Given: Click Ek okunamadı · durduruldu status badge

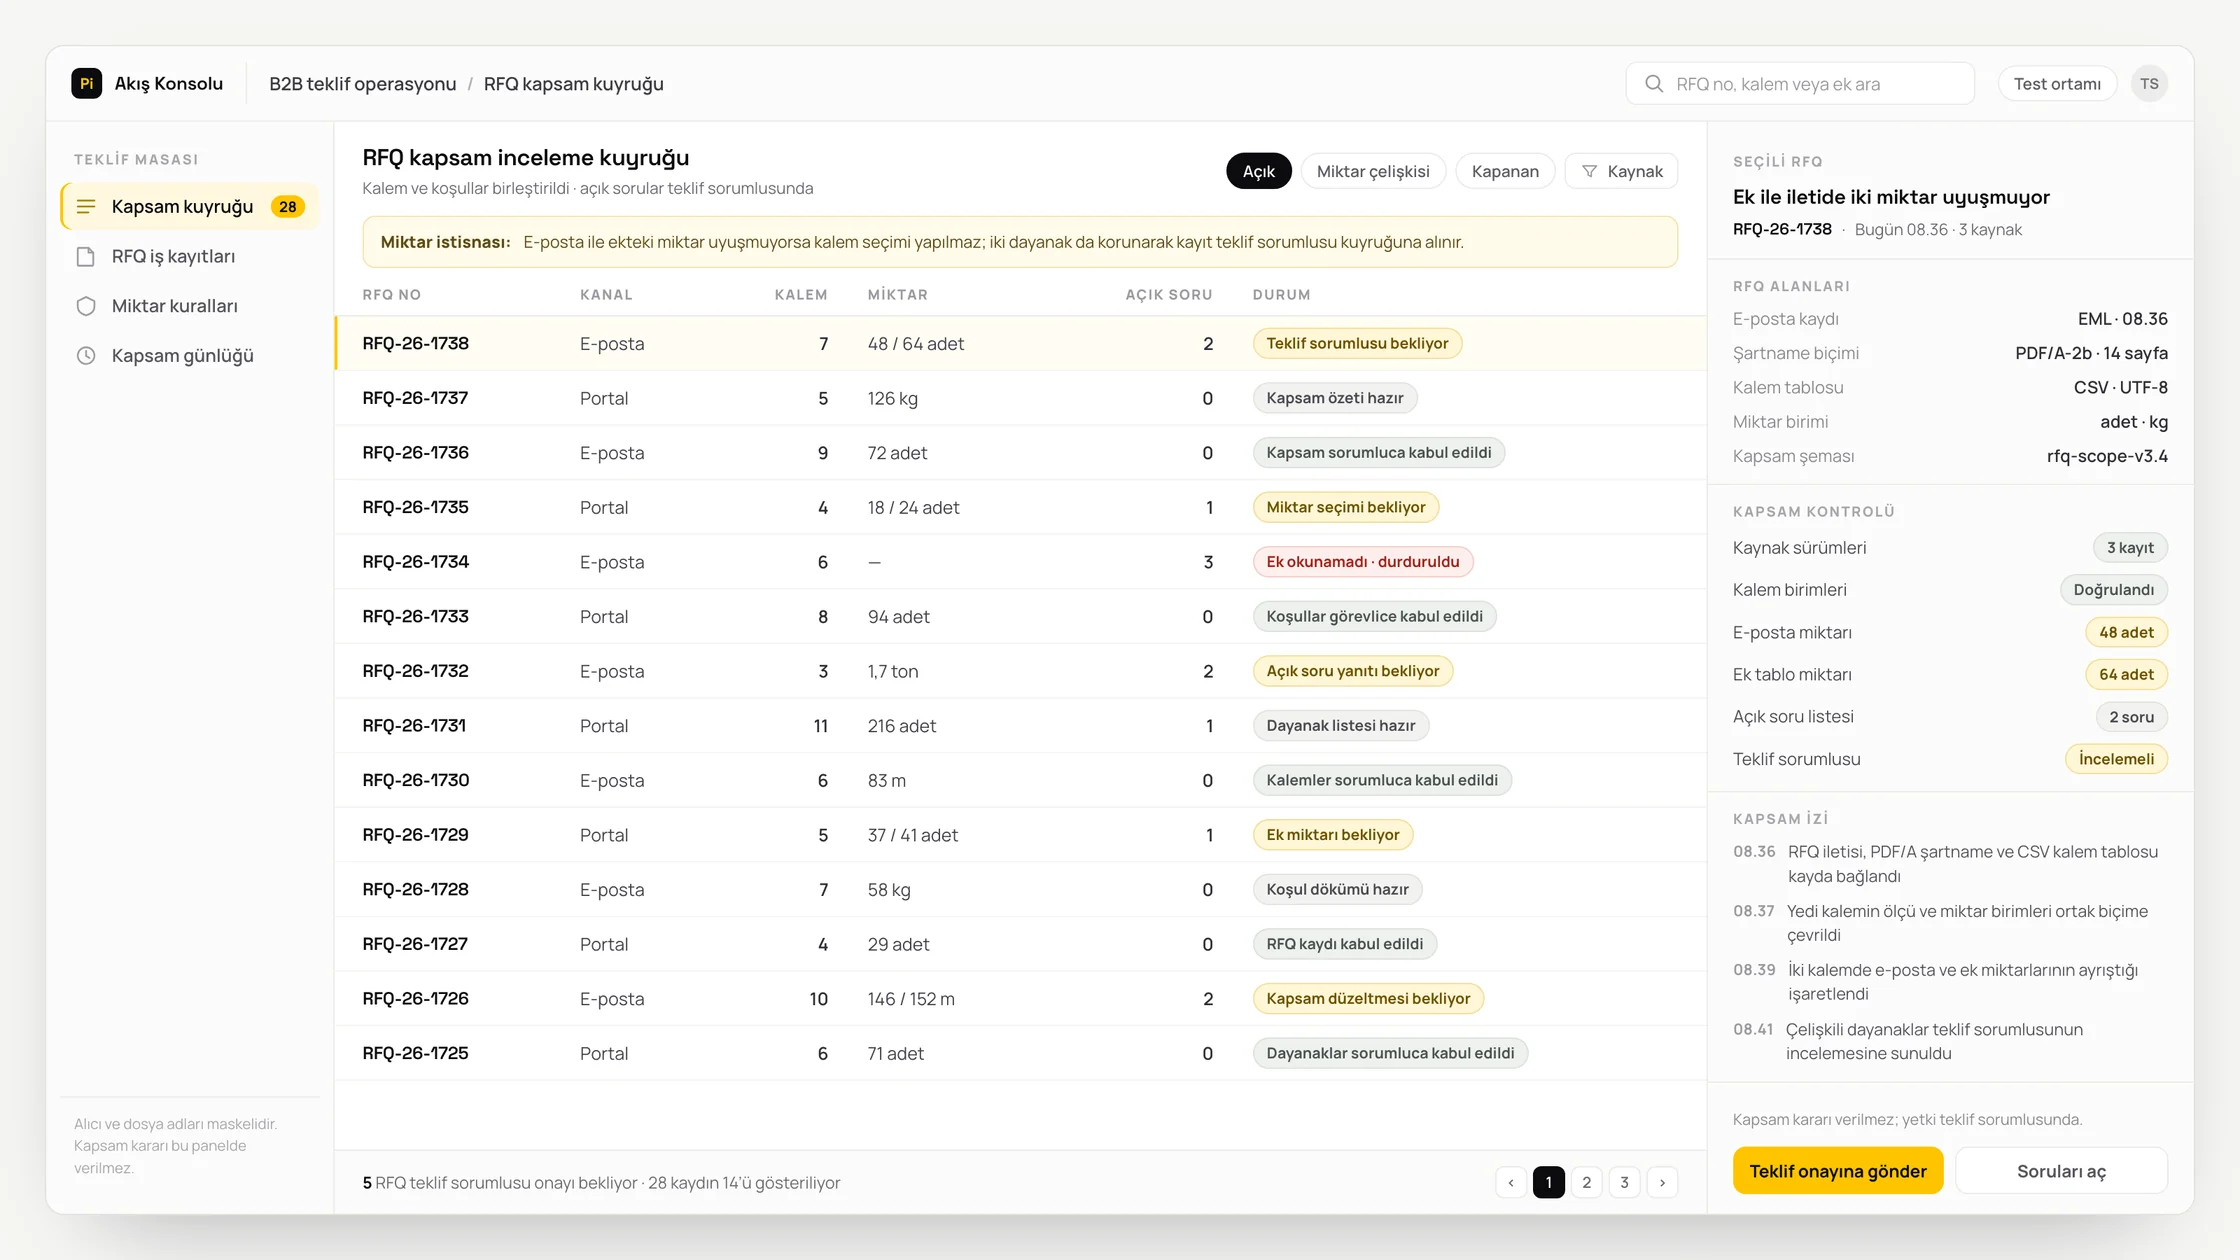Looking at the screenshot, I should 1362,562.
